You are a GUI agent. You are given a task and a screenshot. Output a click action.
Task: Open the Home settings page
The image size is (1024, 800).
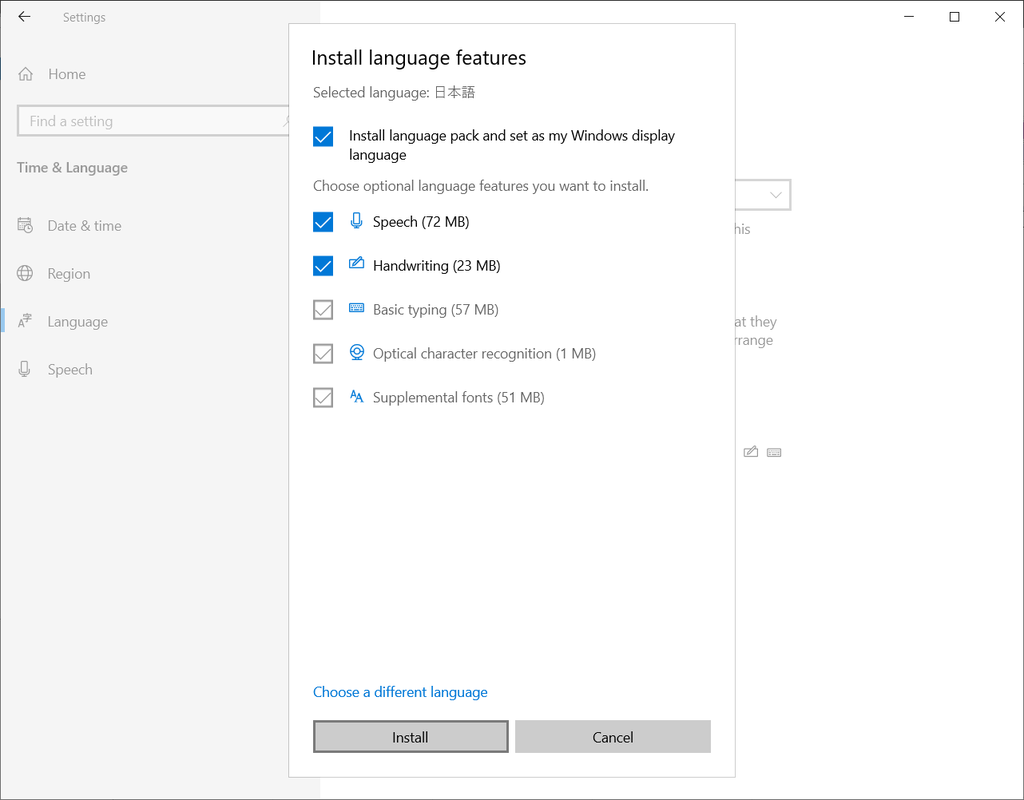67,74
